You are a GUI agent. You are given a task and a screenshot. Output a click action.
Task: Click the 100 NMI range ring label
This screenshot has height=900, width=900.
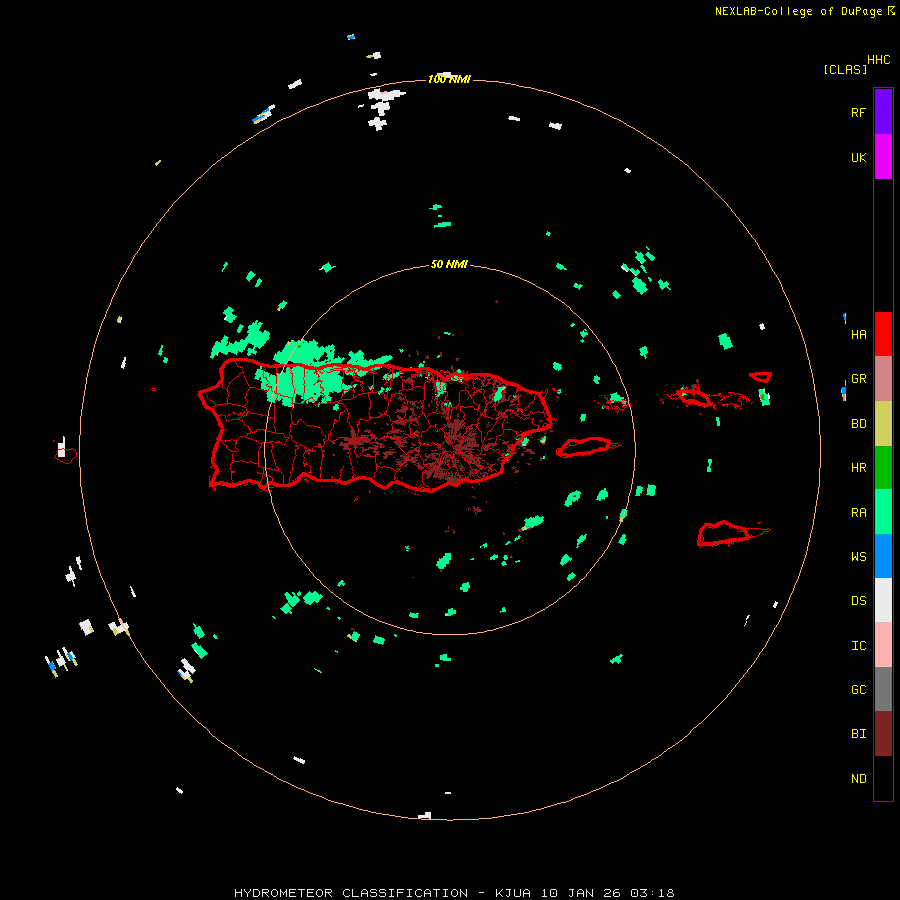pyautogui.click(x=449, y=79)
